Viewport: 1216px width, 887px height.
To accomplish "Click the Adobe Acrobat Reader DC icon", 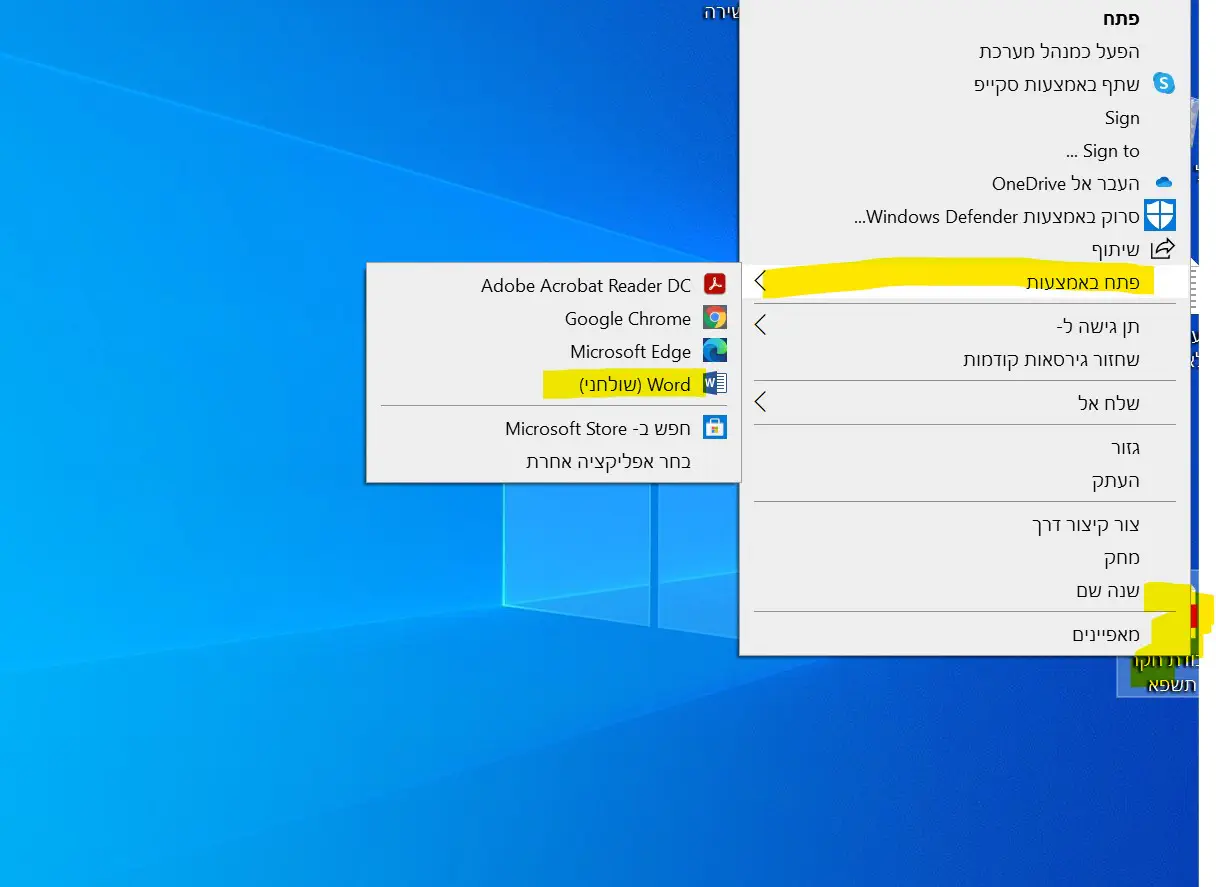I will [x=714, y=285].
